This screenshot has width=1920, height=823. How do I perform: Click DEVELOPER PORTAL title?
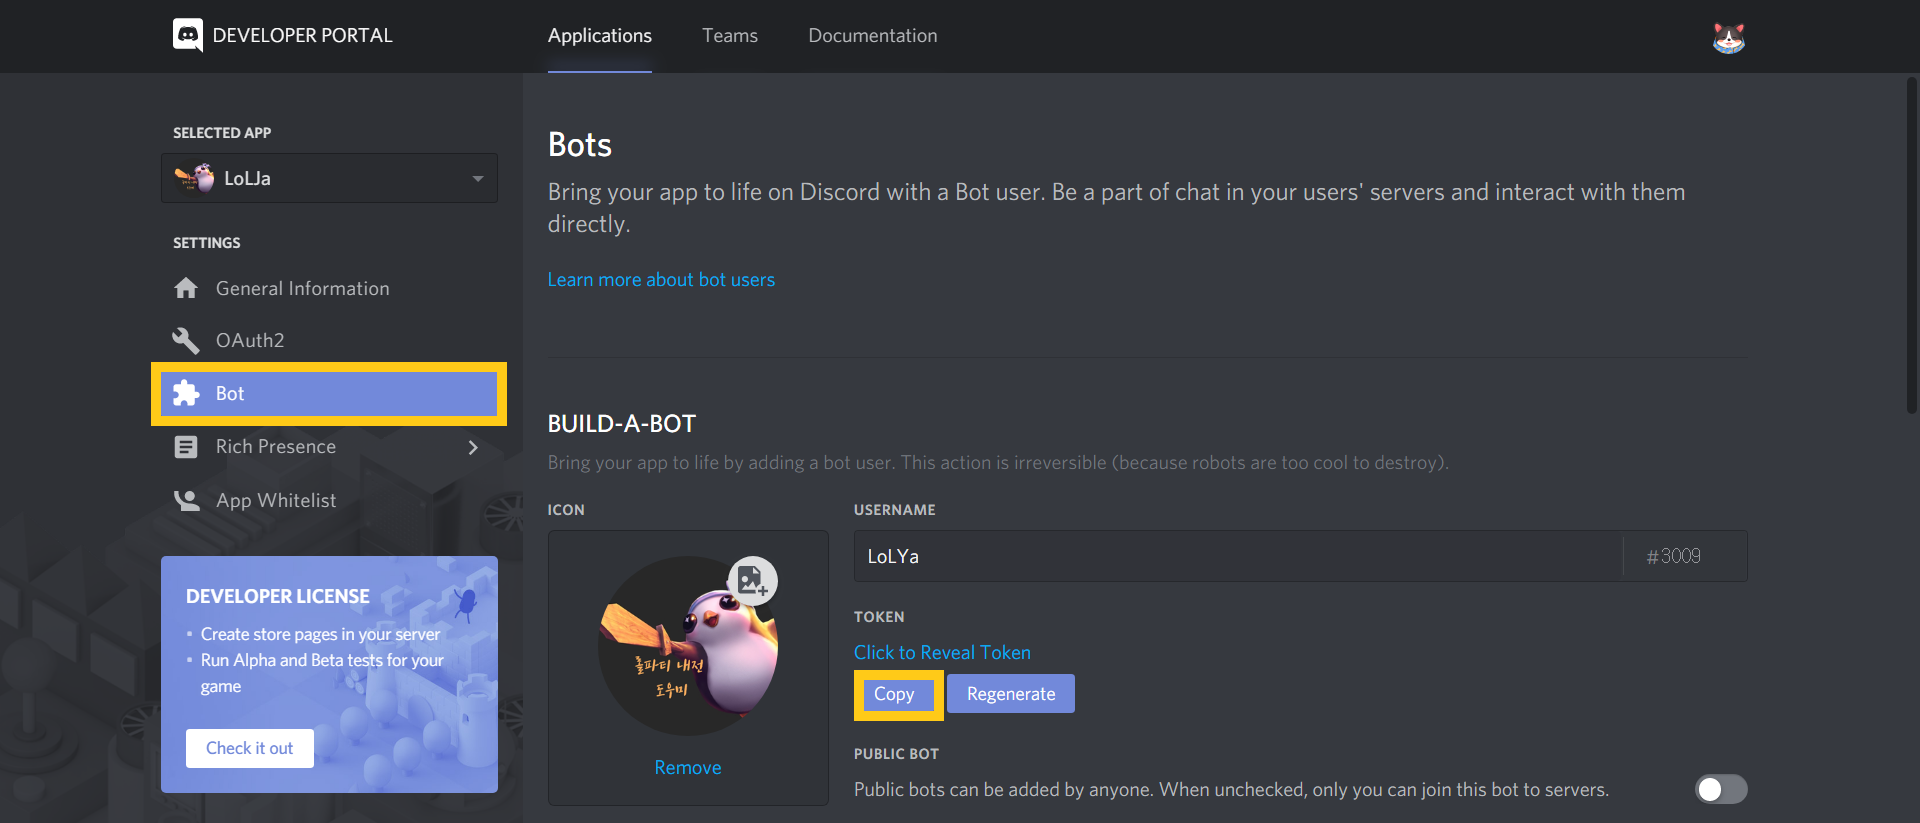point(302,36)
